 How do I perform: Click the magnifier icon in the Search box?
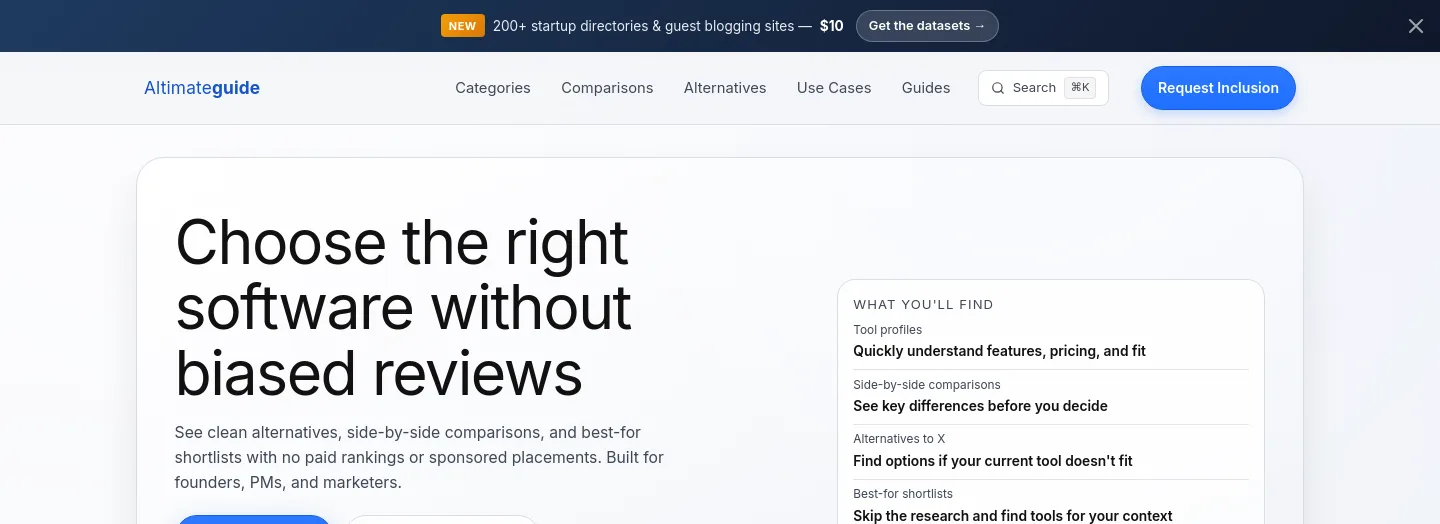tap(998, 88)
